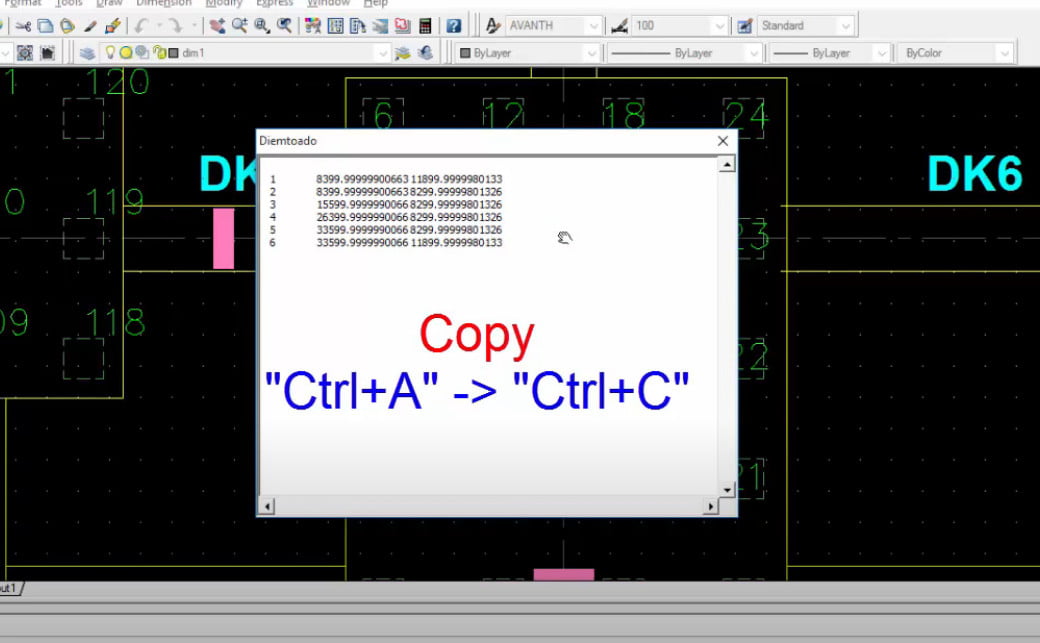
Task: Click the Diemtoado scroll up arrow
Action: [x=727, y=164]
